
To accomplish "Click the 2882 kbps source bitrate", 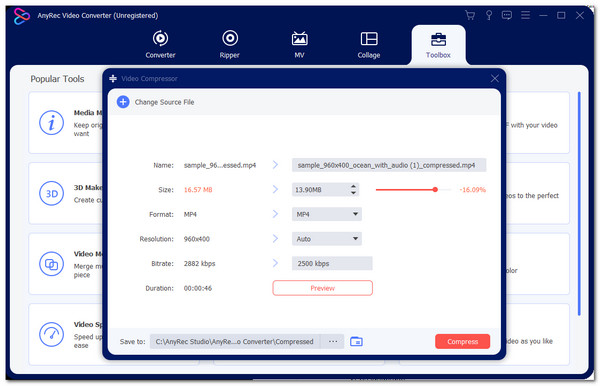I will pos(199,264).
